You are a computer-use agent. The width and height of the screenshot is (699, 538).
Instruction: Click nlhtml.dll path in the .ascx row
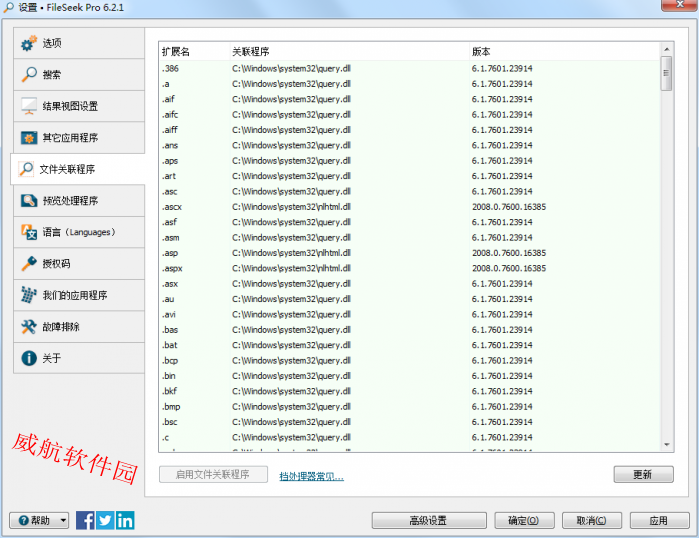291,207
